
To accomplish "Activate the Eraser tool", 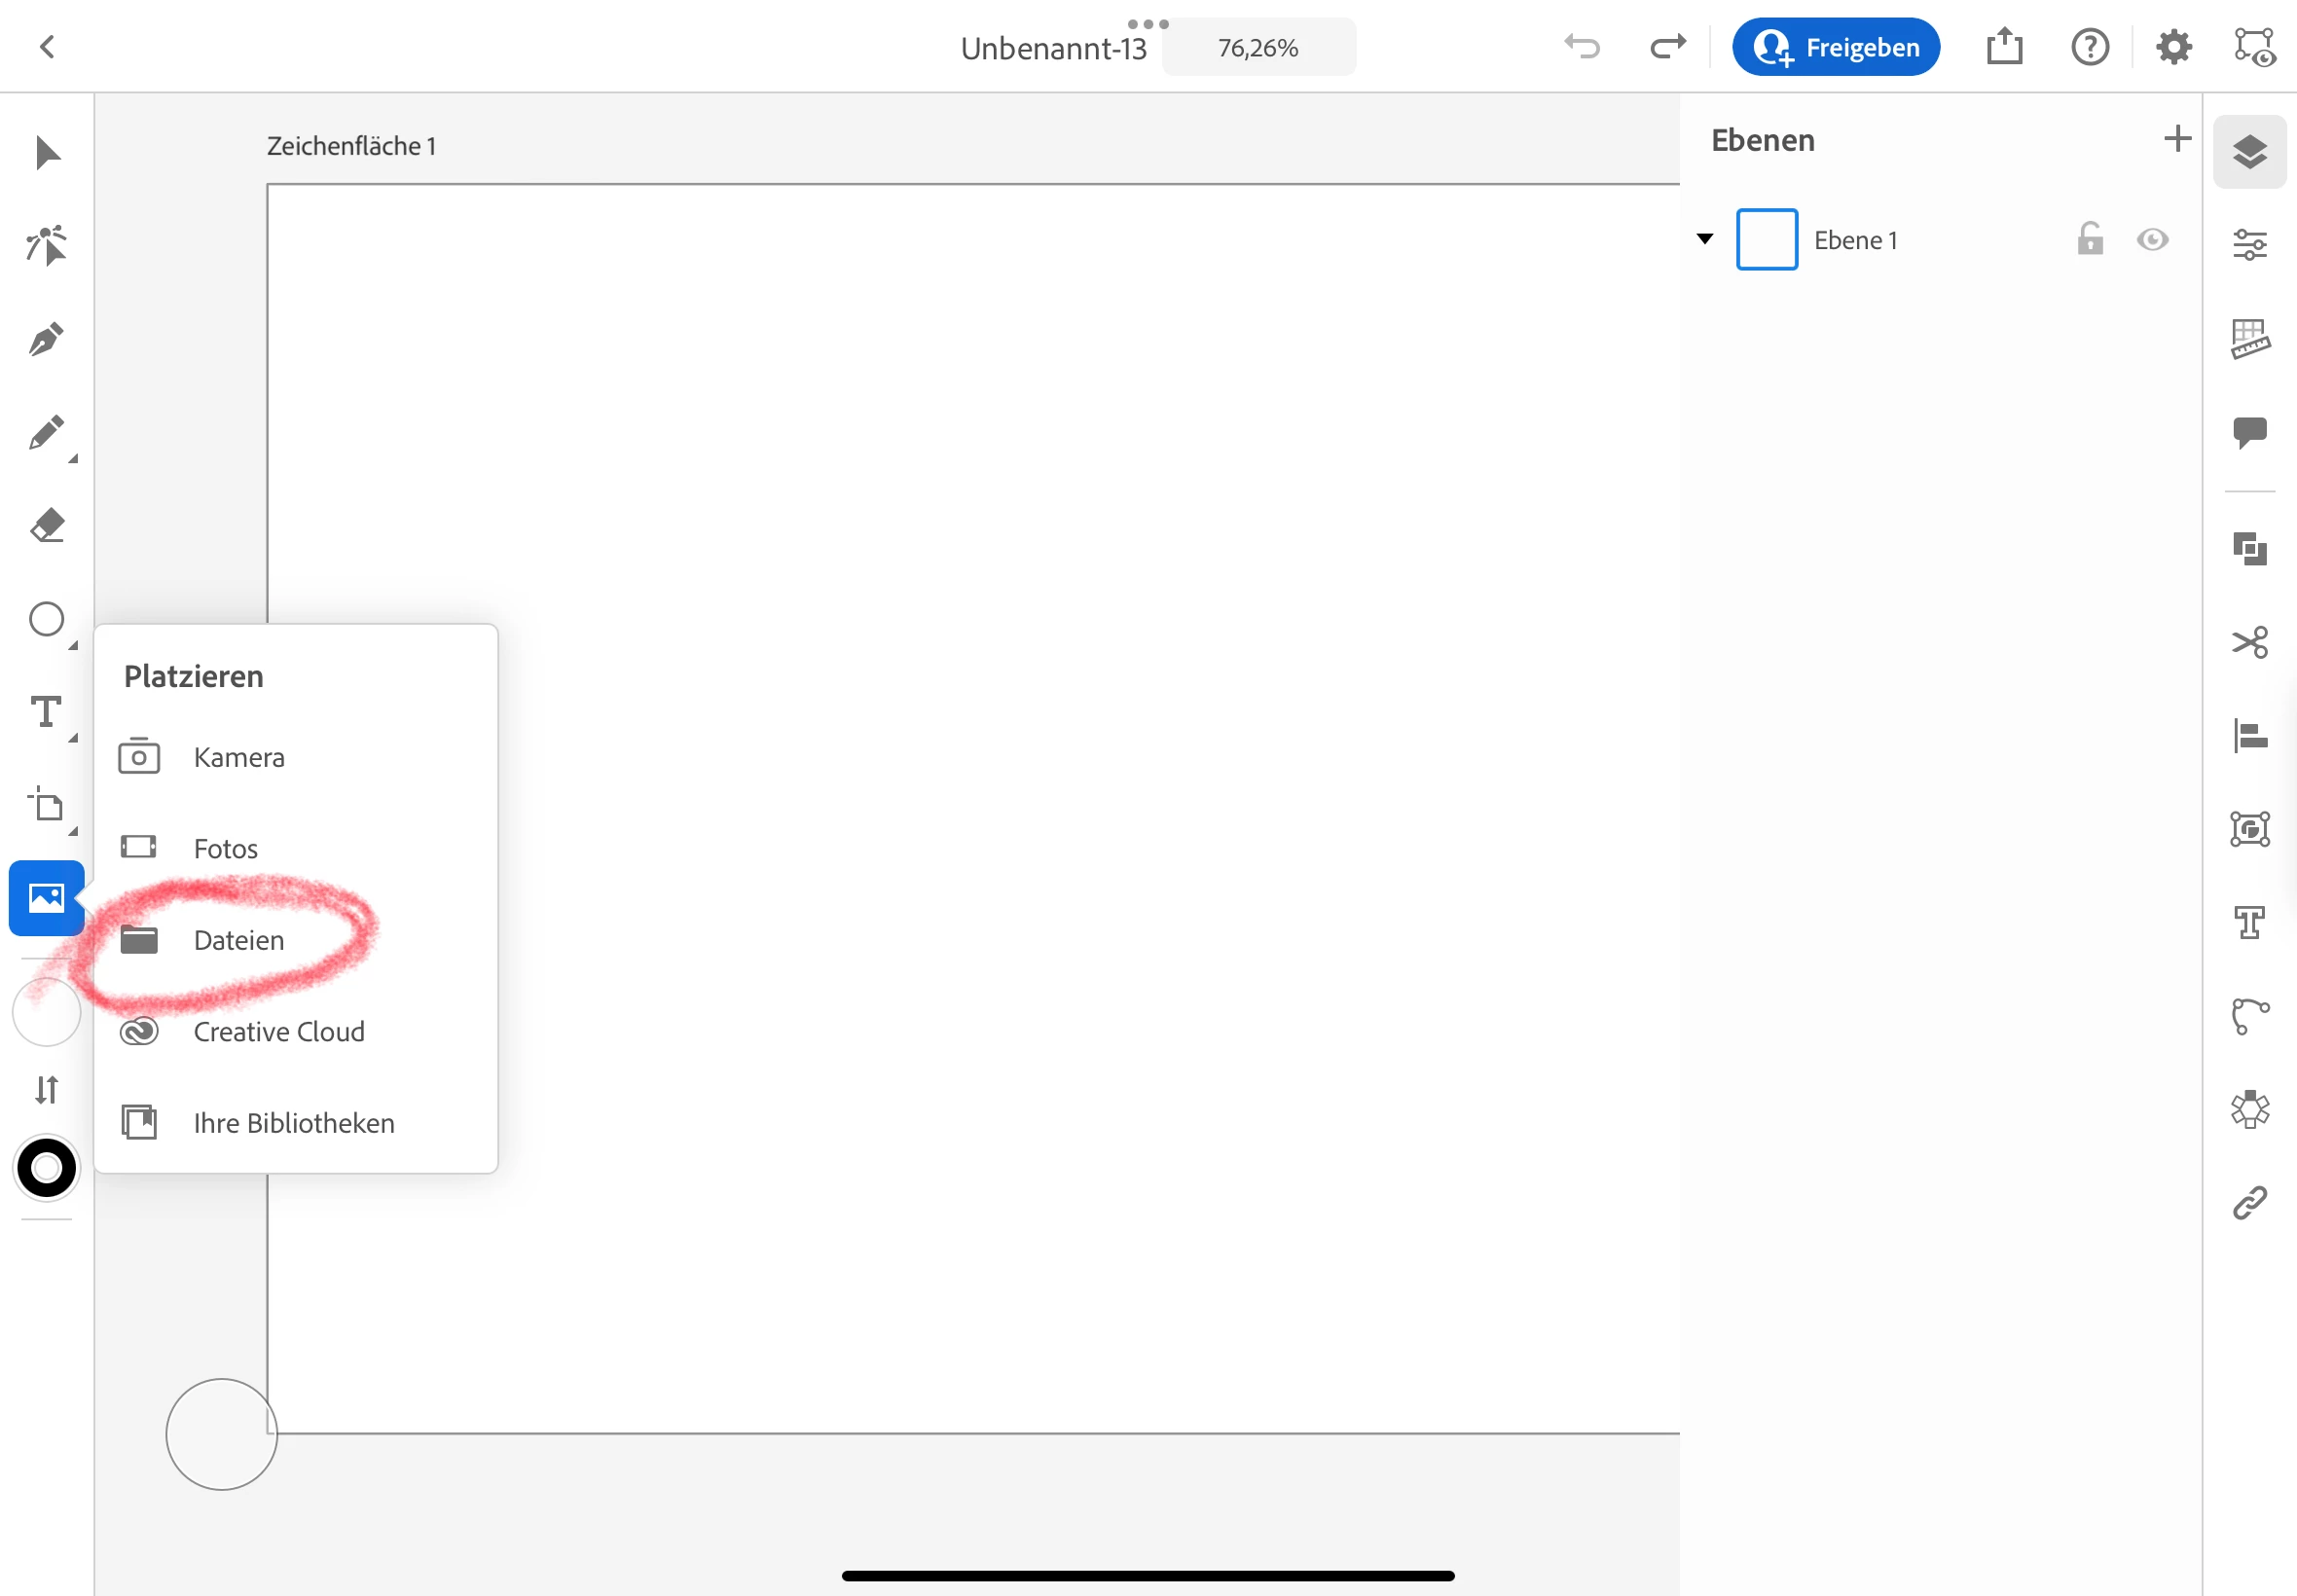I will click(46, 526).
